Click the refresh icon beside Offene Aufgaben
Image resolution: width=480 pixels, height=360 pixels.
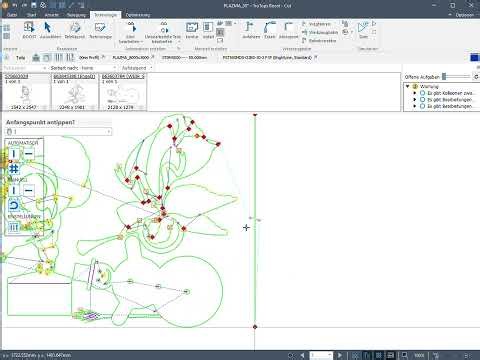tap(476, 77)
